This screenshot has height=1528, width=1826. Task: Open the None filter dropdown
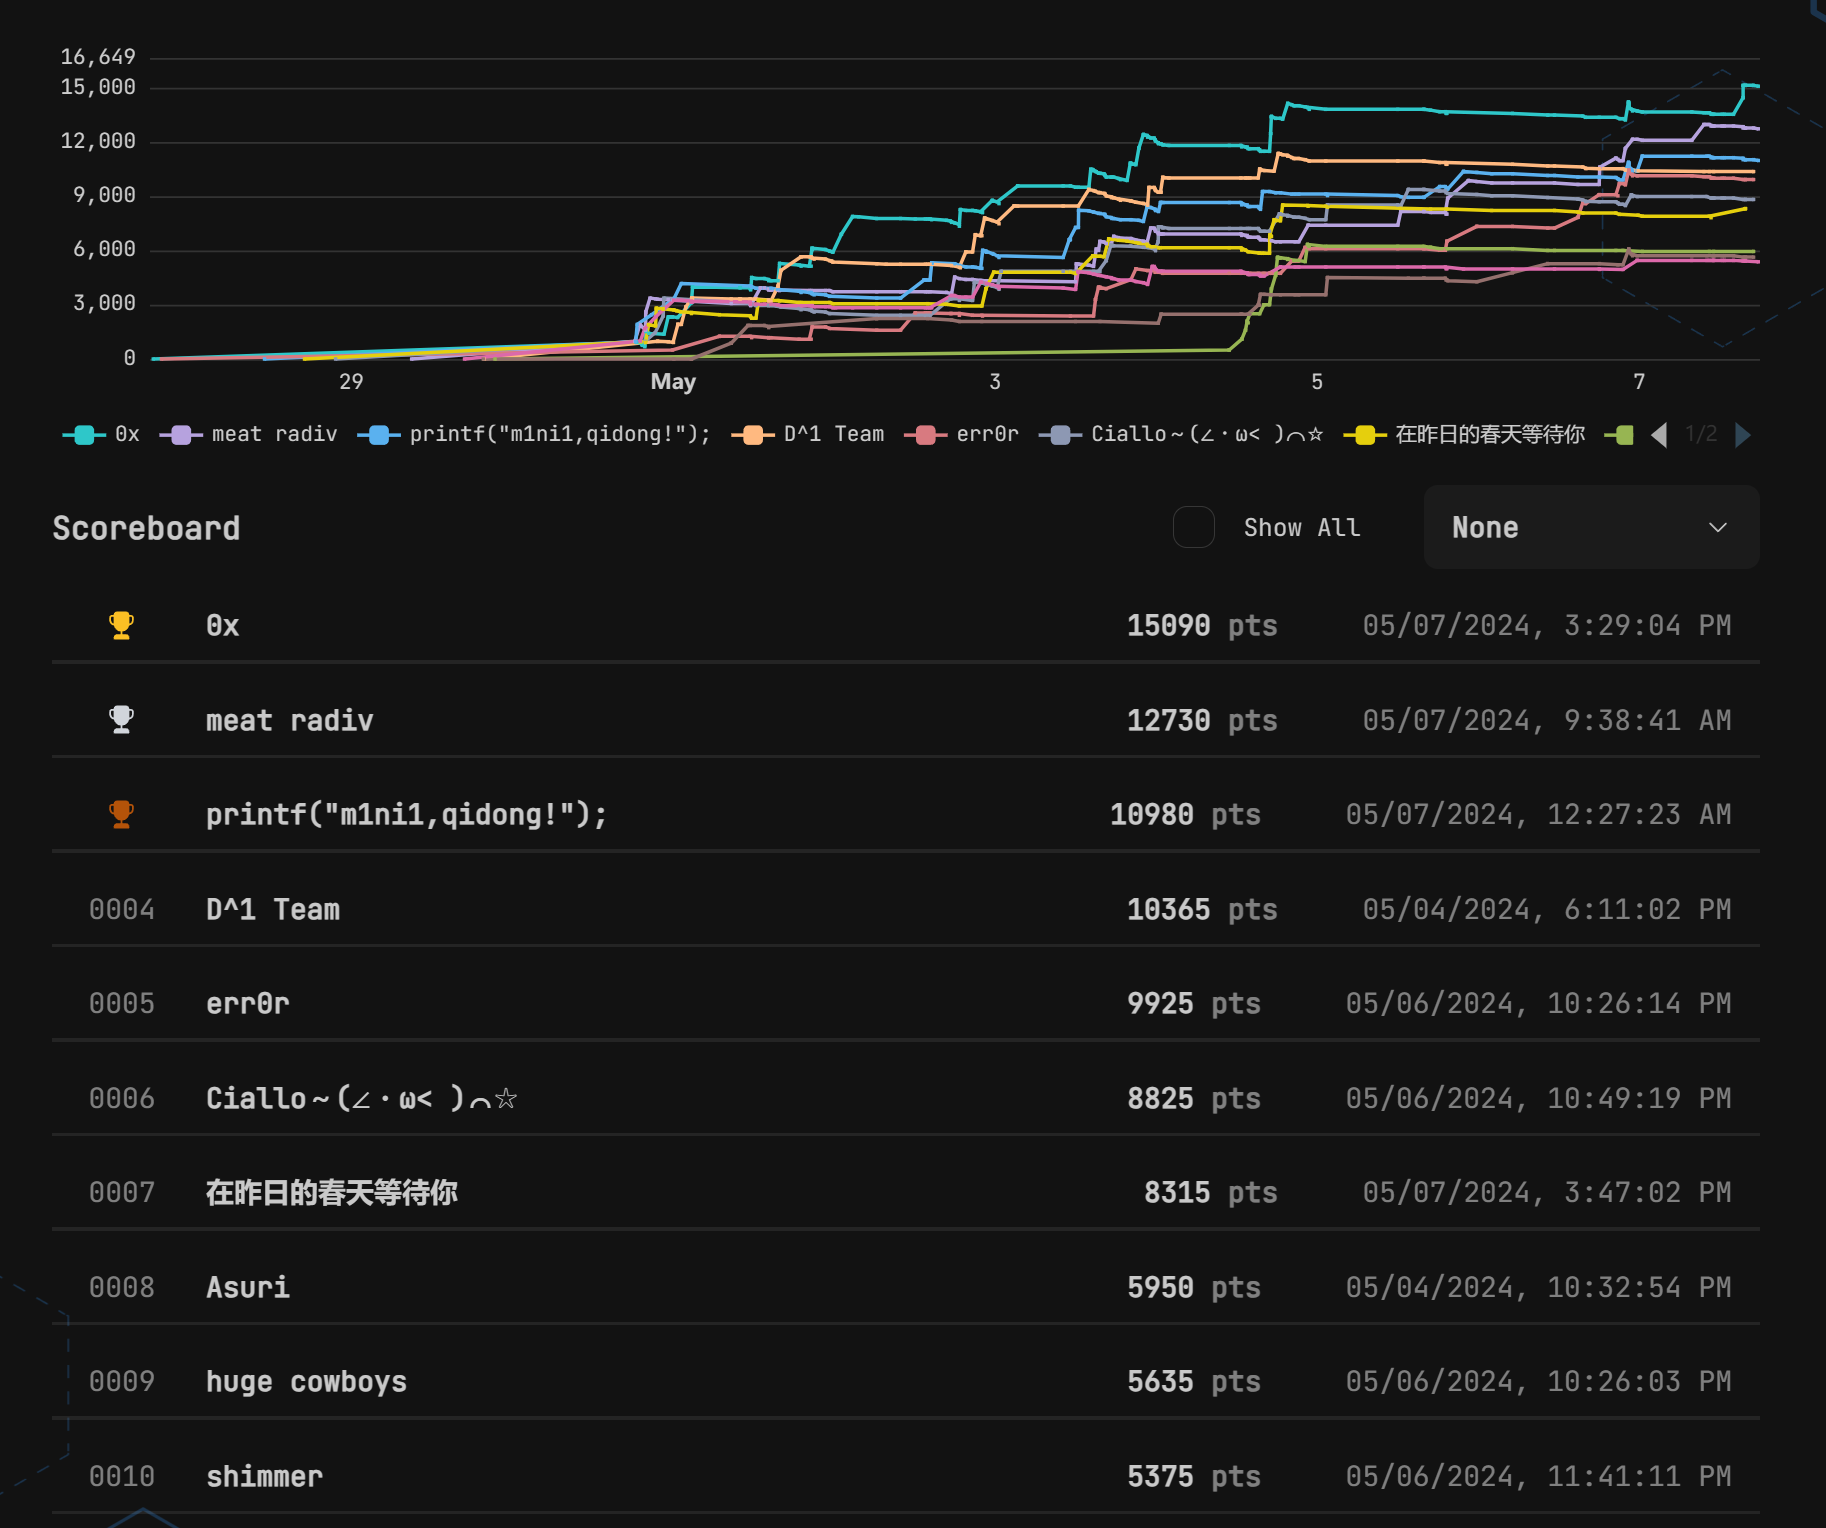tap(1591, 527)
